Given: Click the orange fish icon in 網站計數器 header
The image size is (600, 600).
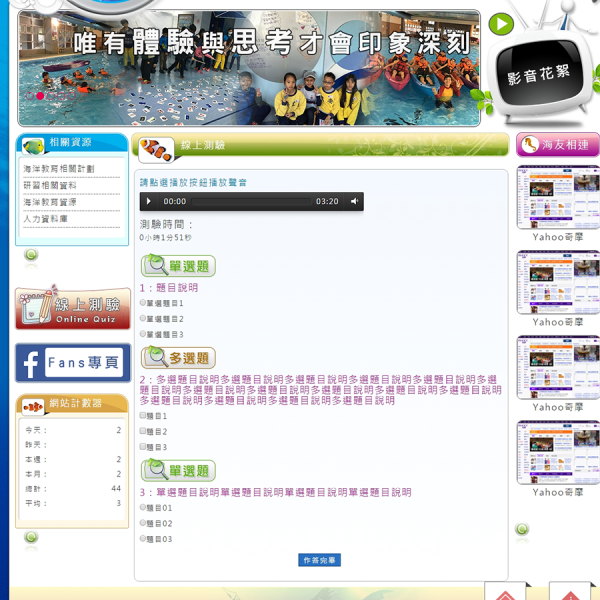Looking at the screenshot, I should tap(33, 407).
